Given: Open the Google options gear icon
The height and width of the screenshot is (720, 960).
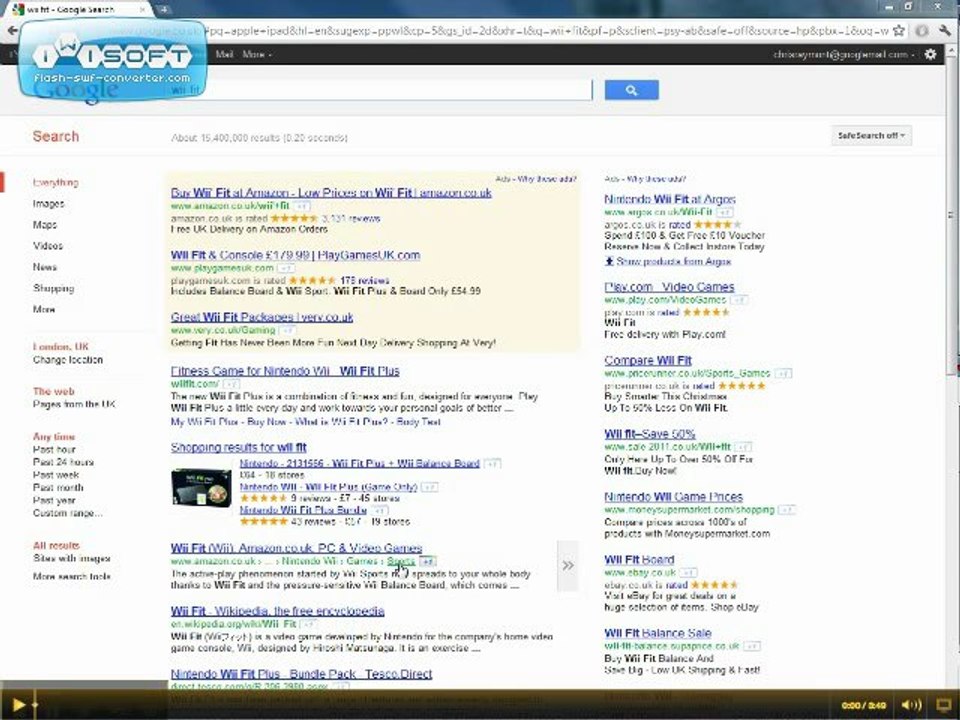Looking at the screenshot, I should (930, 54).
